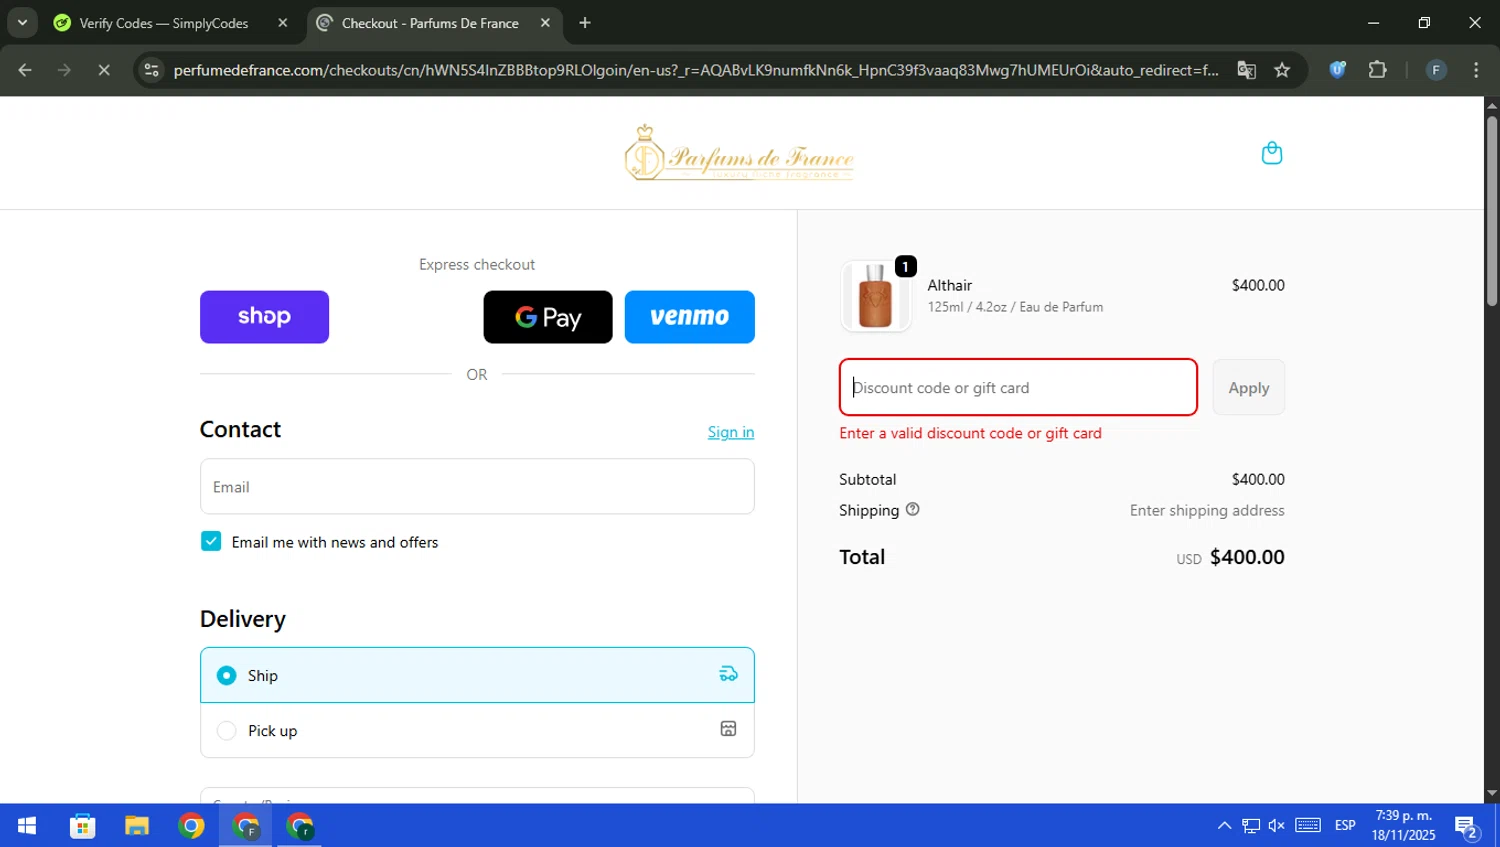Pay with Google Pay button
This screenshot has height=847, width=1500.
pos(548,317)
